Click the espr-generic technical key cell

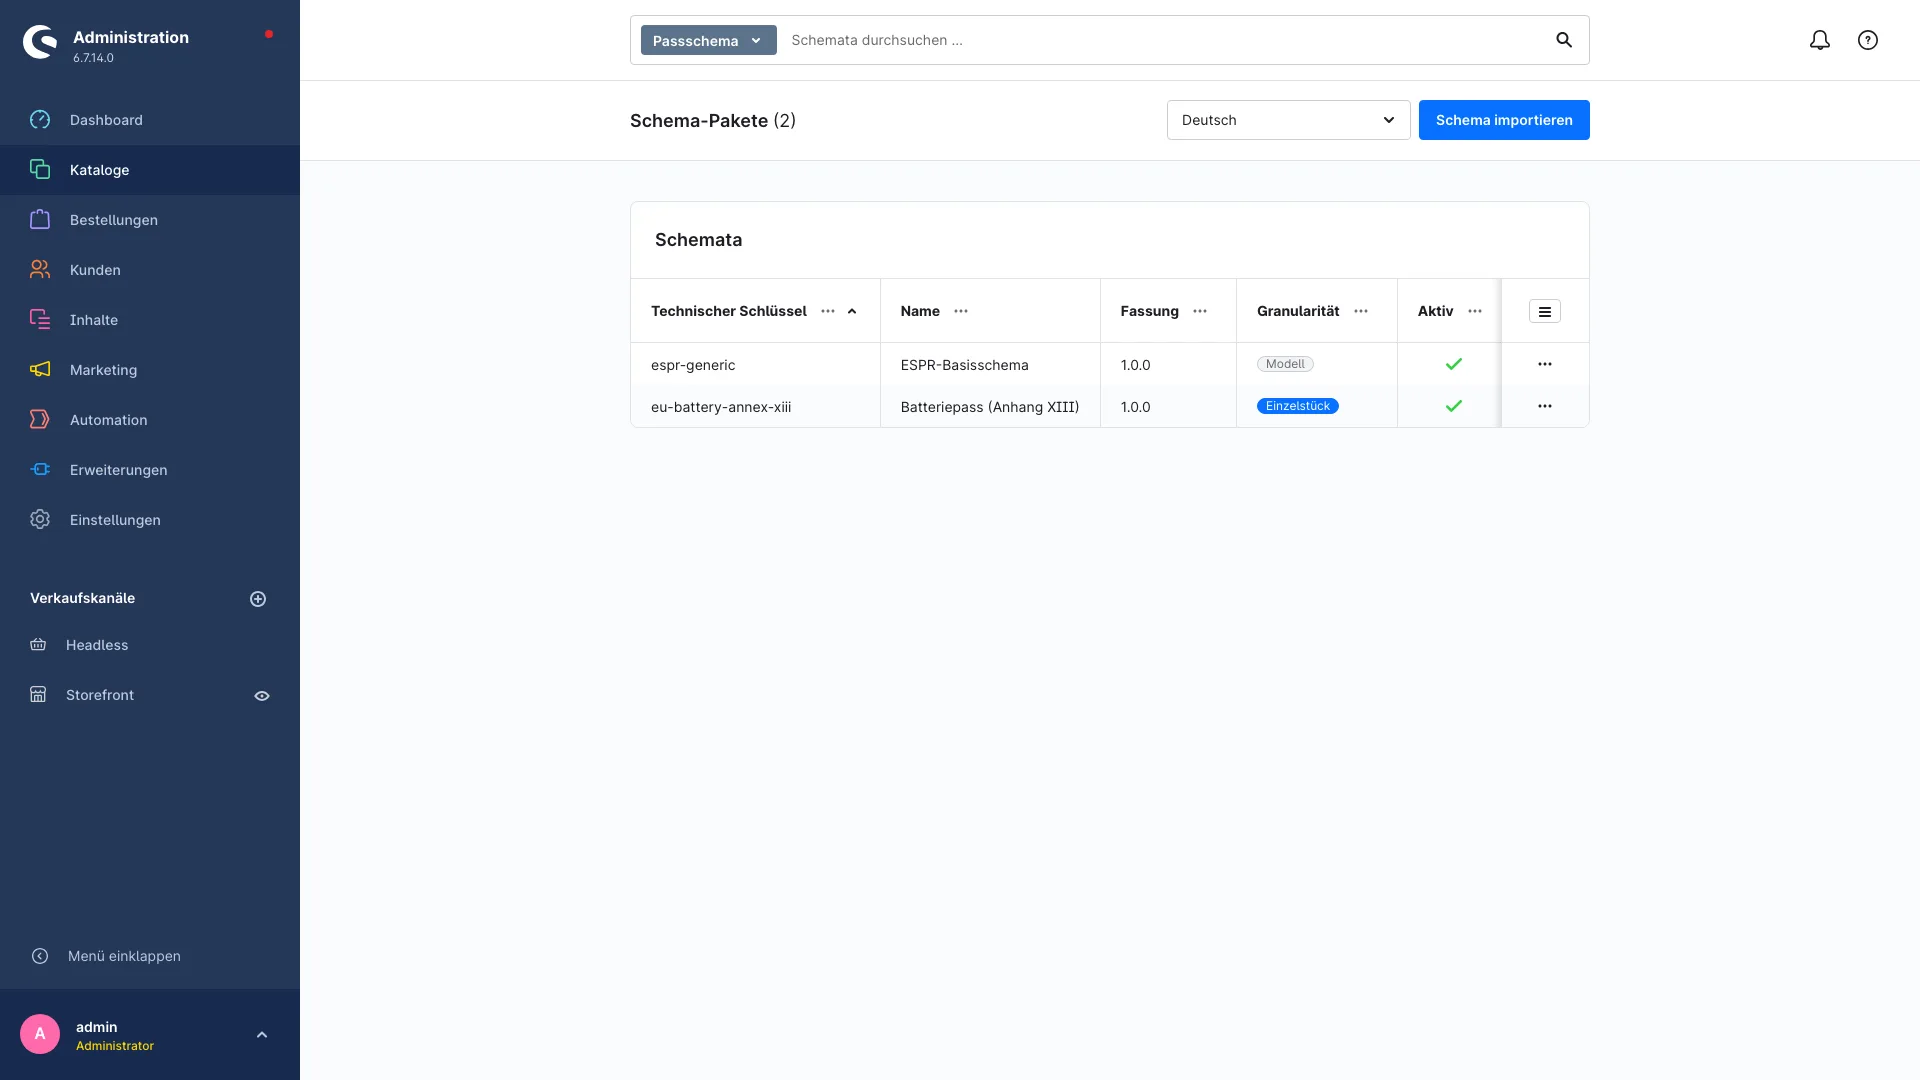click(755, 365)
